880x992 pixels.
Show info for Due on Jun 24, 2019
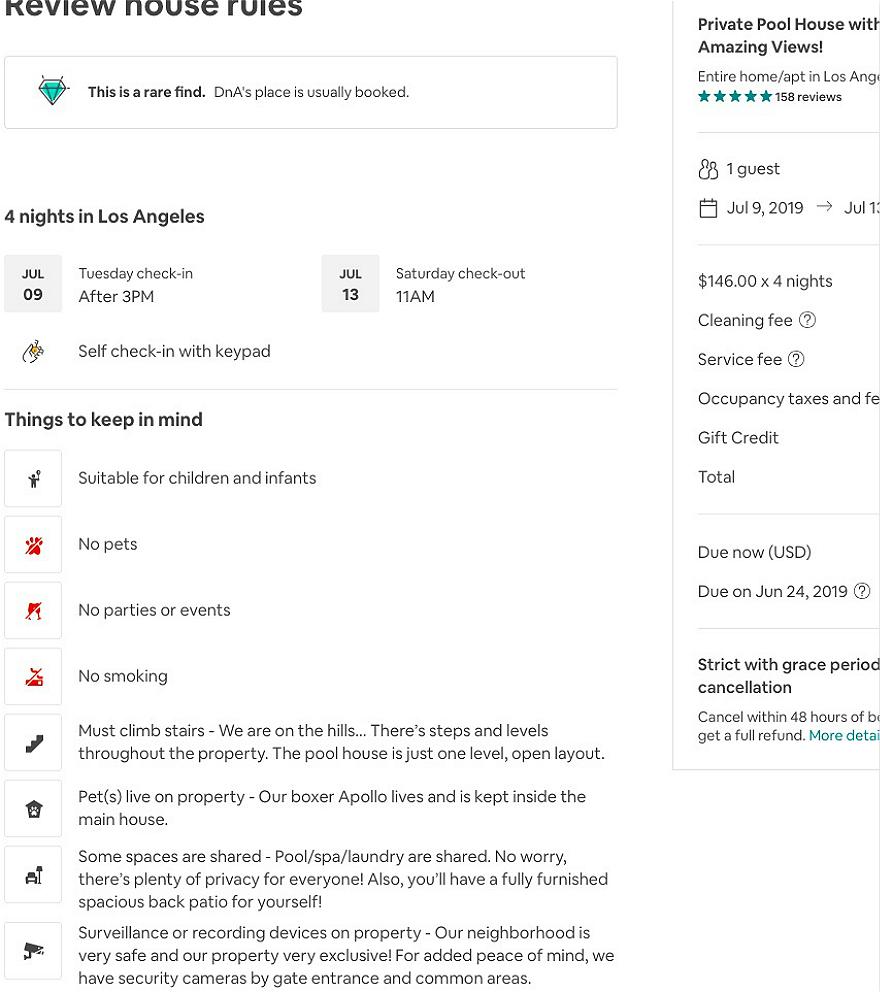(862, 591)
